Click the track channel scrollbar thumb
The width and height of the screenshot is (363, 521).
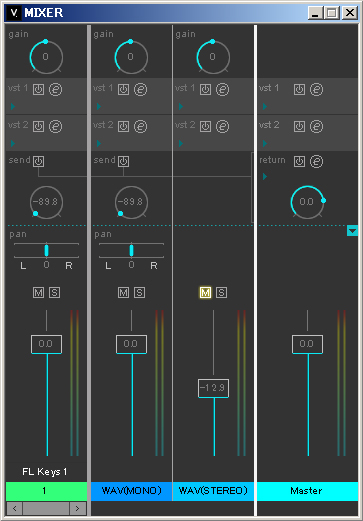[46, 509]
